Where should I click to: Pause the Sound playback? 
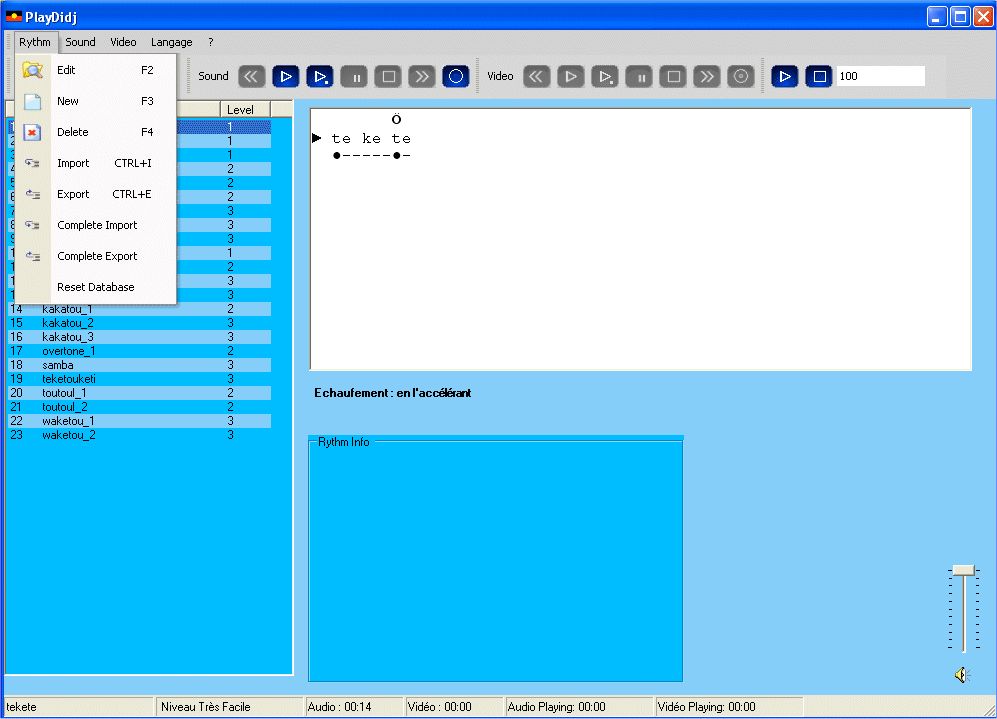354,77
